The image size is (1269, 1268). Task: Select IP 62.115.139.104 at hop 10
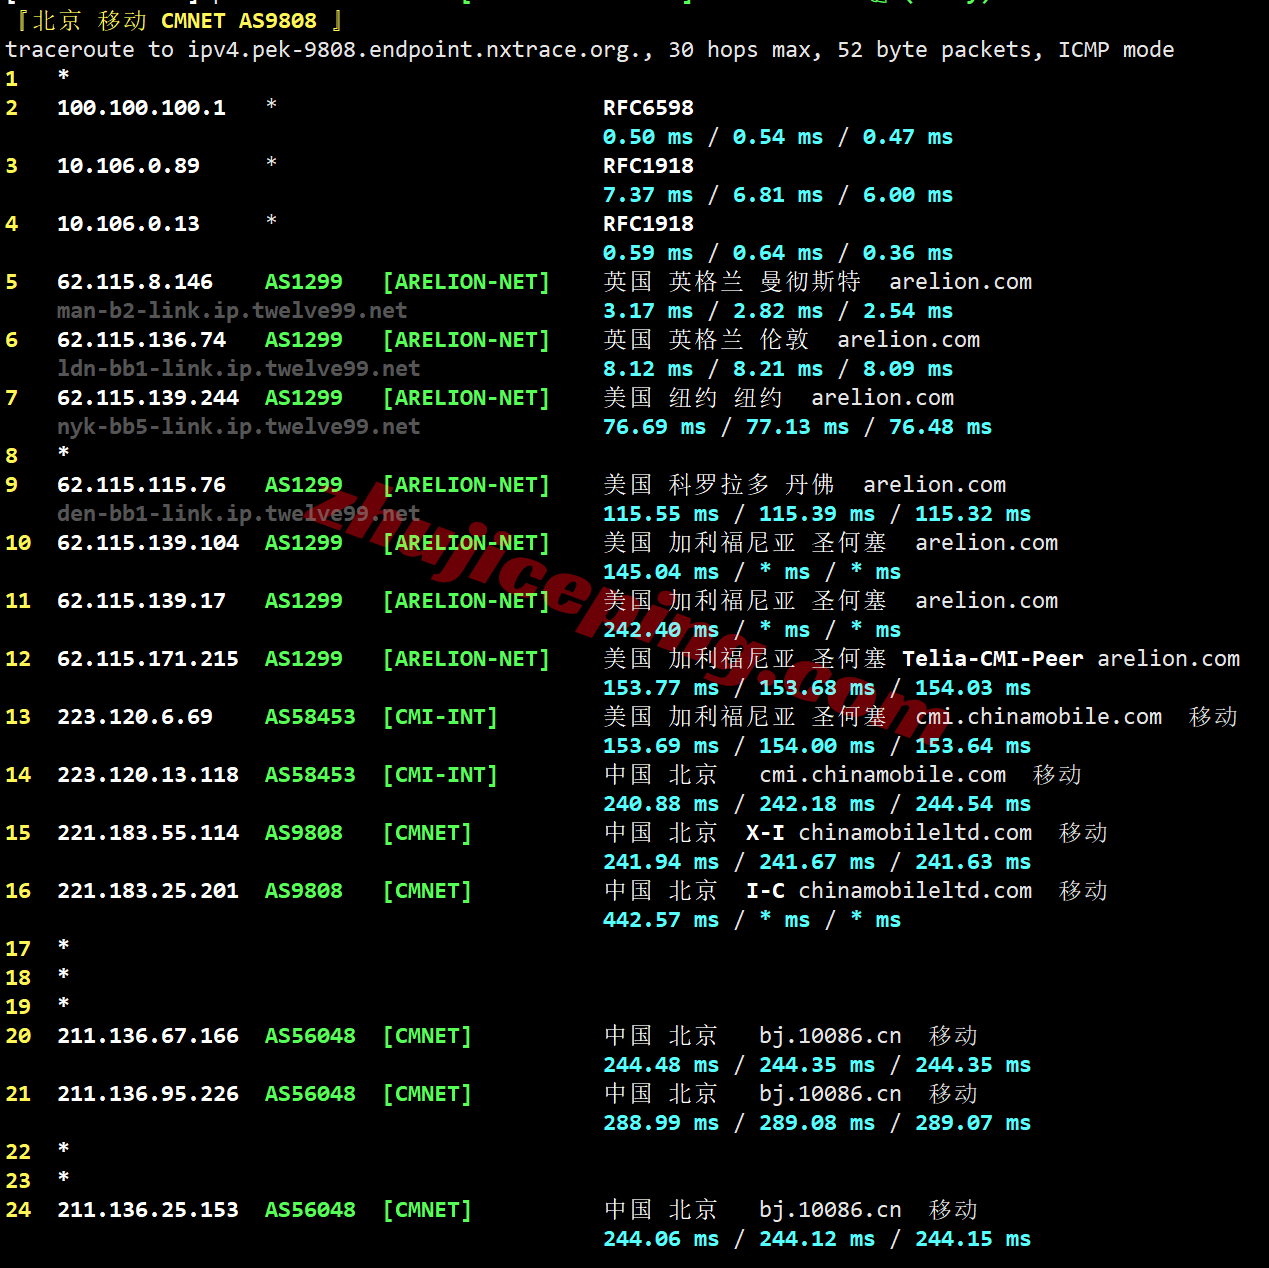pos(148,543)
